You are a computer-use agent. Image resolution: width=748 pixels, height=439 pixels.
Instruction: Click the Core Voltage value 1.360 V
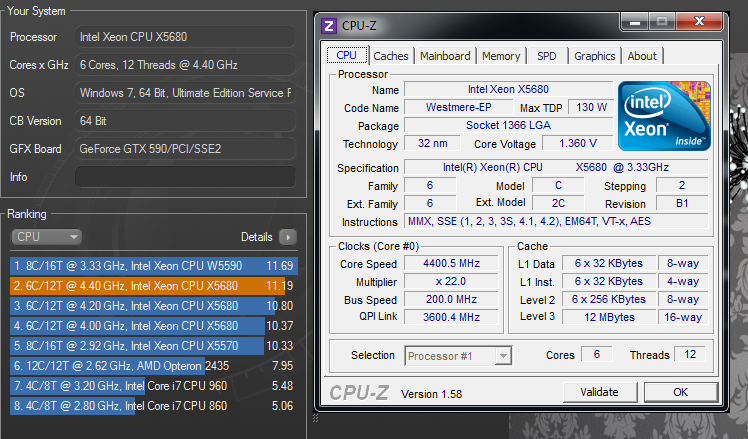[x=578, y=143]
